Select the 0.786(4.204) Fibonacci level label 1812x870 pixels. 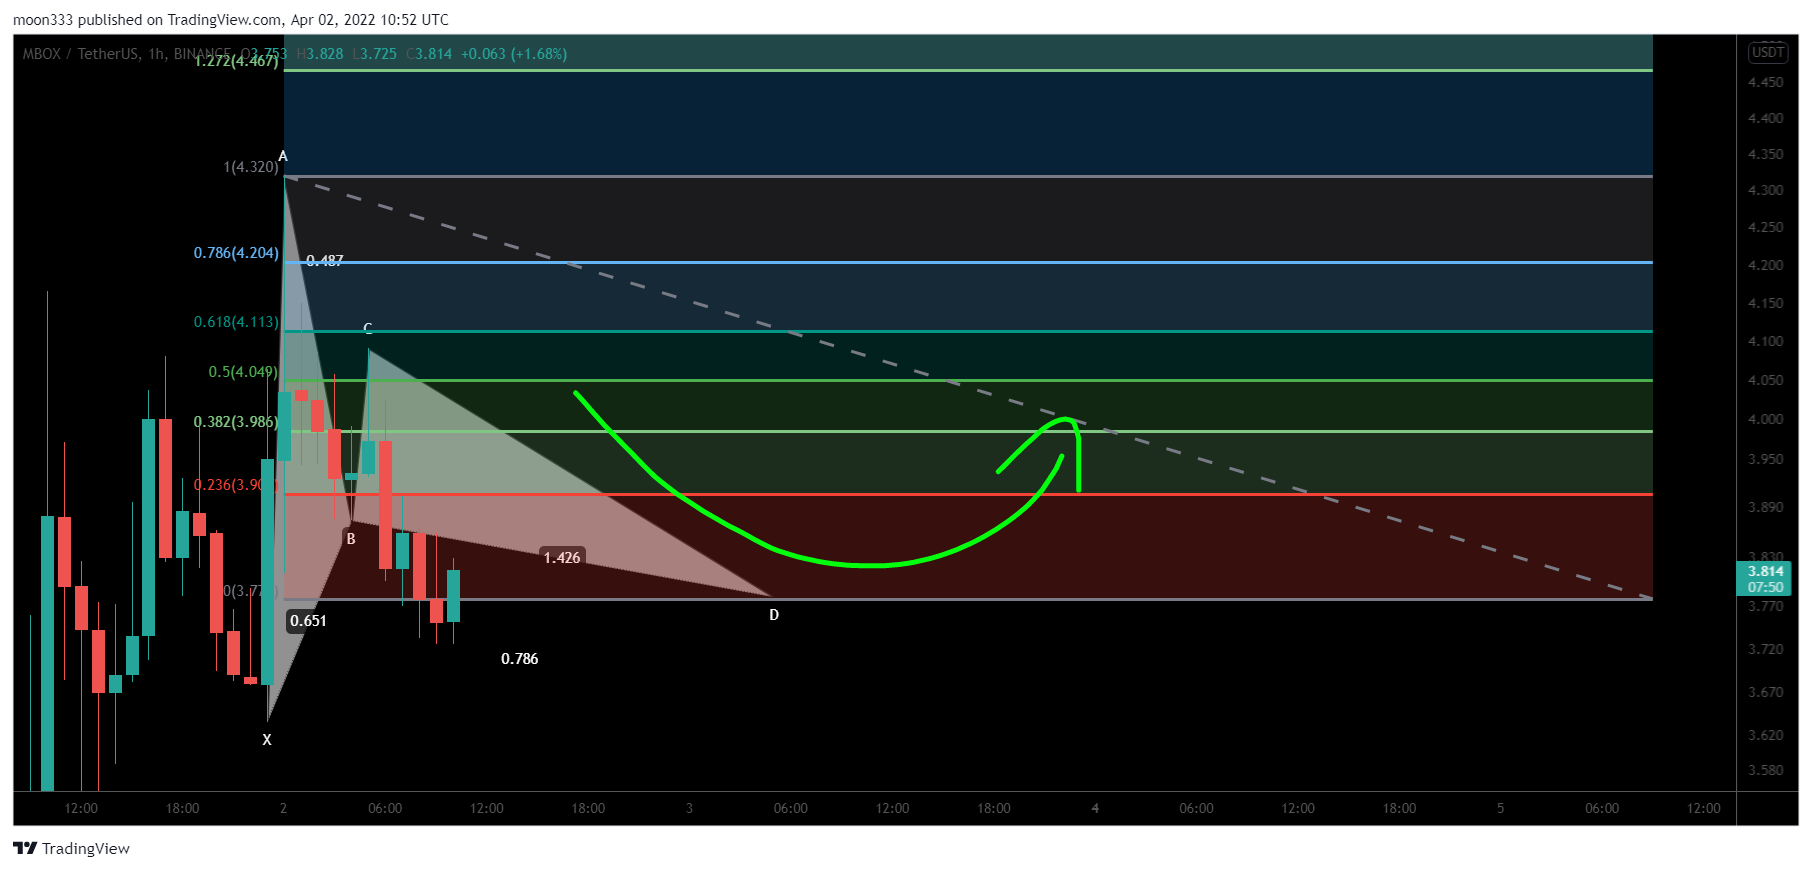[236, 253]
